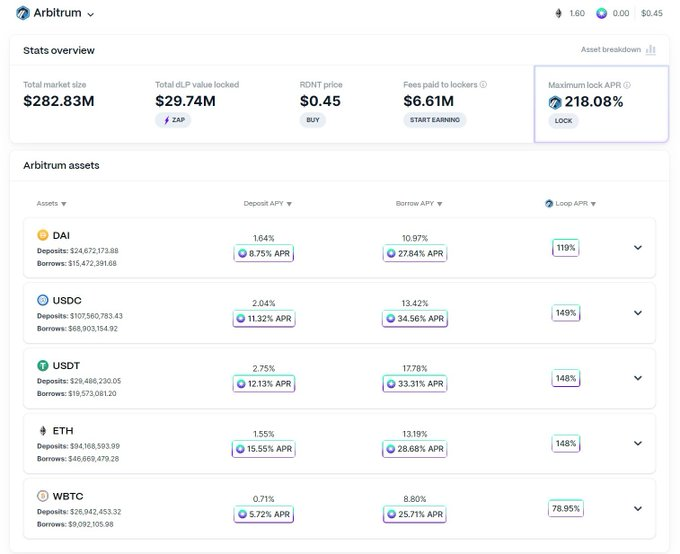Click the DAI 119% loop APR badge
680x554 pixels.
[566, 248]
